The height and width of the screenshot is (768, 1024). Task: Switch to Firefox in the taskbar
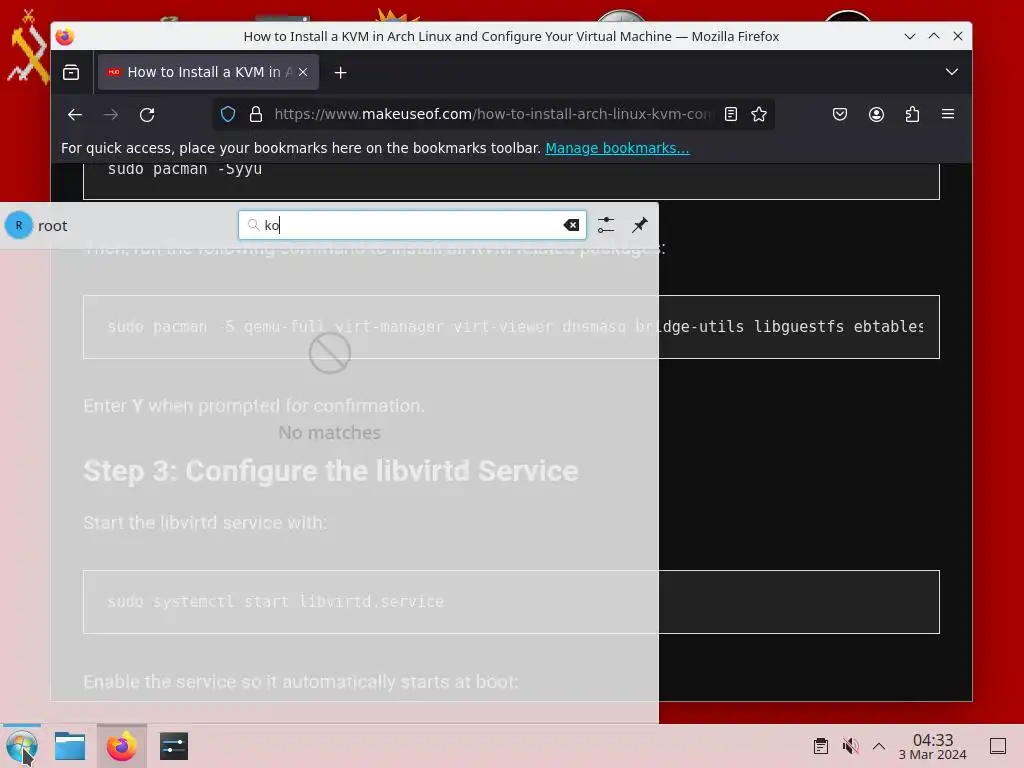(121, 746)
